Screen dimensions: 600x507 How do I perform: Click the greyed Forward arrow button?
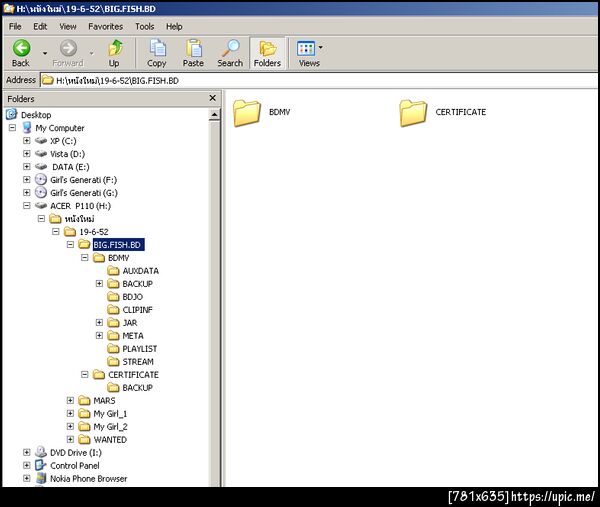pyautogui.click(x=68, y=53)
